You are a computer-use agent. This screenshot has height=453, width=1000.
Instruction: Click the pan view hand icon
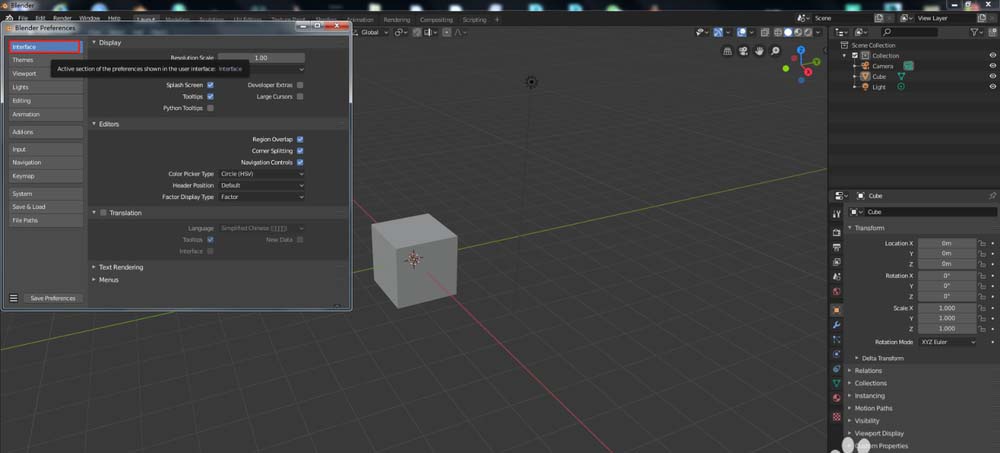tap(759, 51)
